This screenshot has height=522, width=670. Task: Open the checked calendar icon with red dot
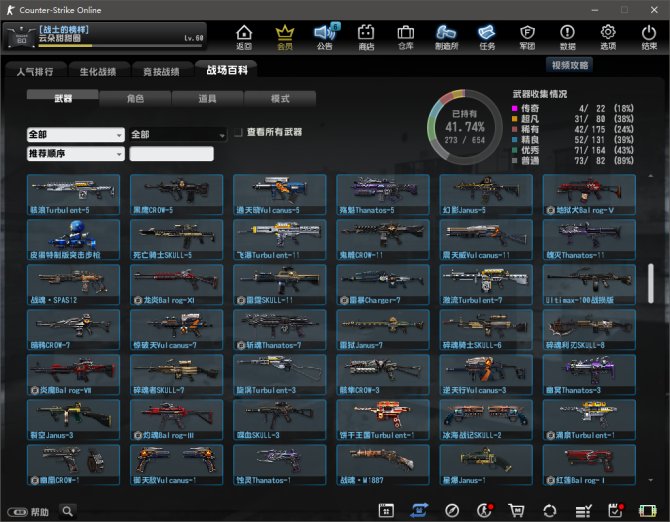615,510
